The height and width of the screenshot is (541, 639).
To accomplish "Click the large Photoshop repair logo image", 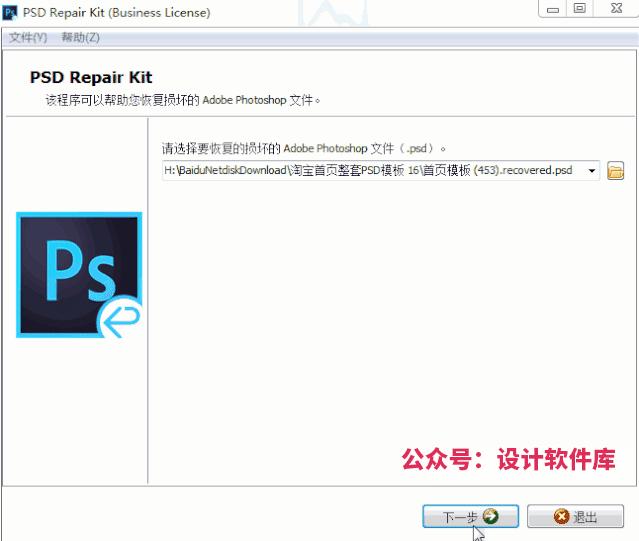I will click(x=79, y=275).
